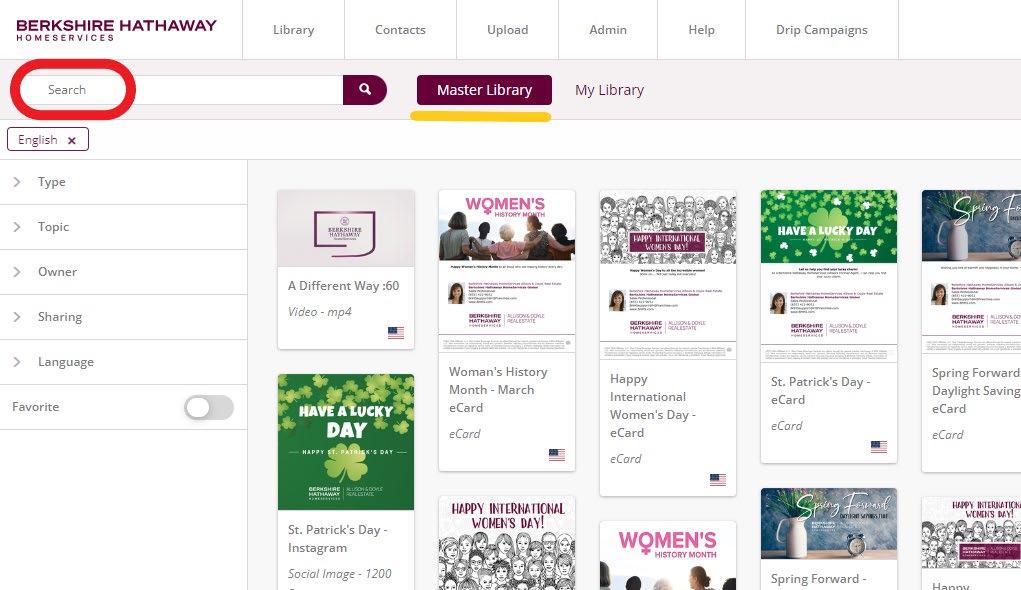Image resolution: width=1021 pixels, height=590 pixels.
Task: Remove the English filter tag
Action: (72, 140)
